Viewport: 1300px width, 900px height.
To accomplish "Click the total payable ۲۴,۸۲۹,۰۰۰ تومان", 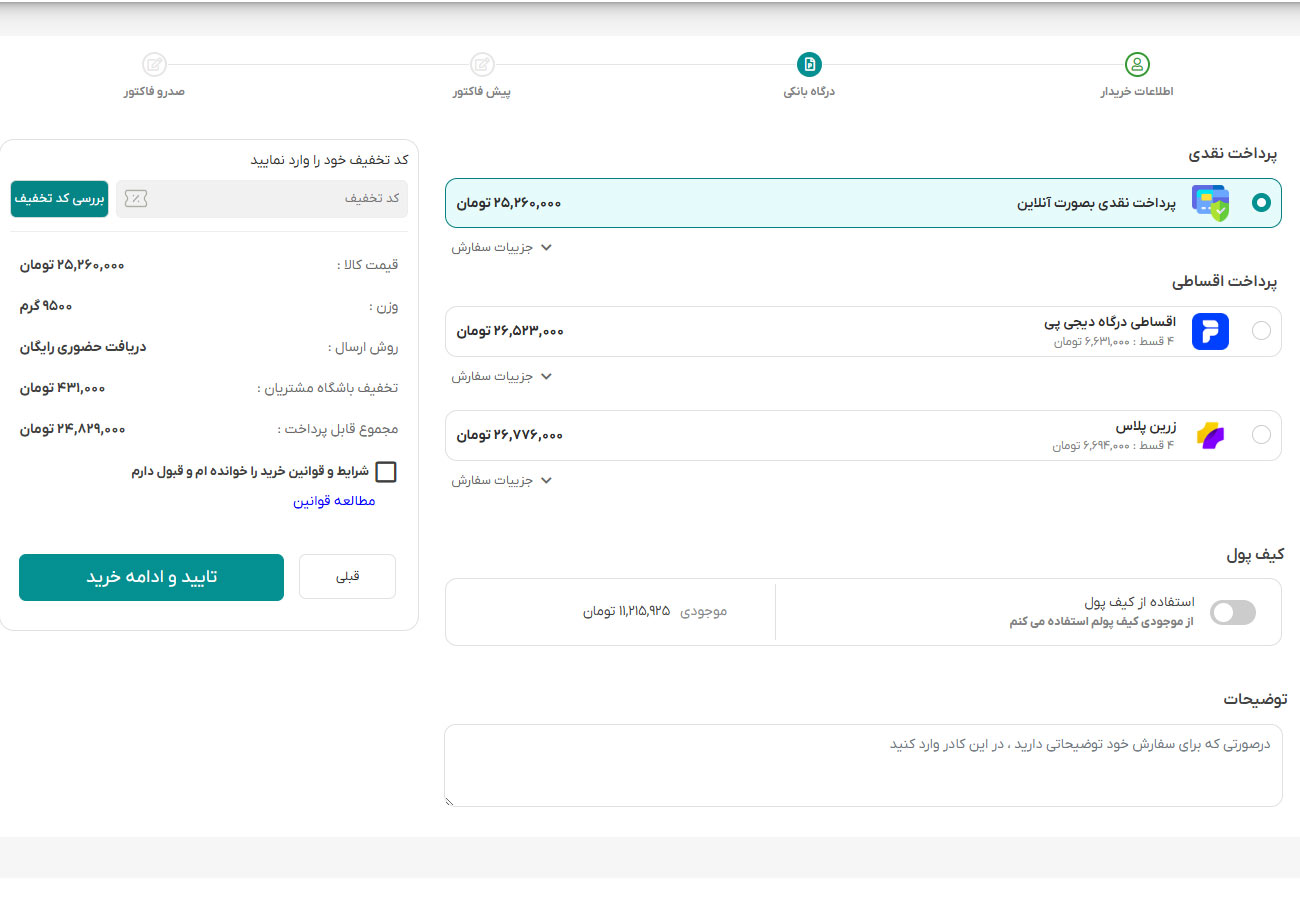I will click(72, 429).
